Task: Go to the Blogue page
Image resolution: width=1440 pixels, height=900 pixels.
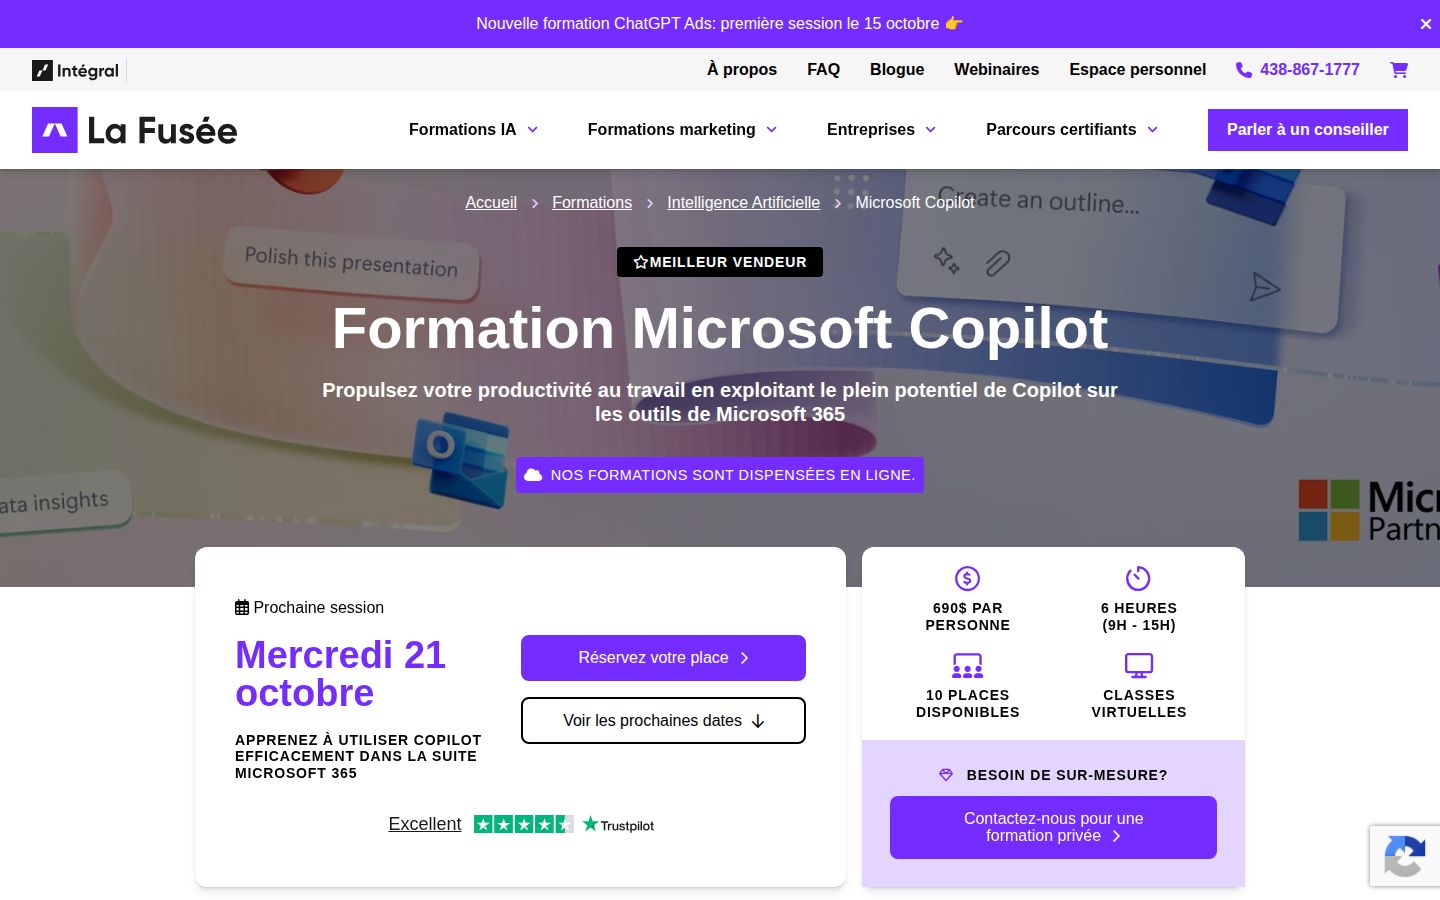Action: click(897, 70)
